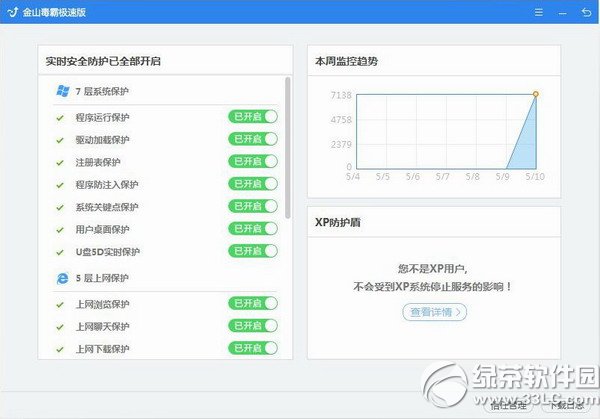The width and height of the screenshot is (600, 419).
Task: Click the 上网聊天保护 label text
Action: [102, 327]
